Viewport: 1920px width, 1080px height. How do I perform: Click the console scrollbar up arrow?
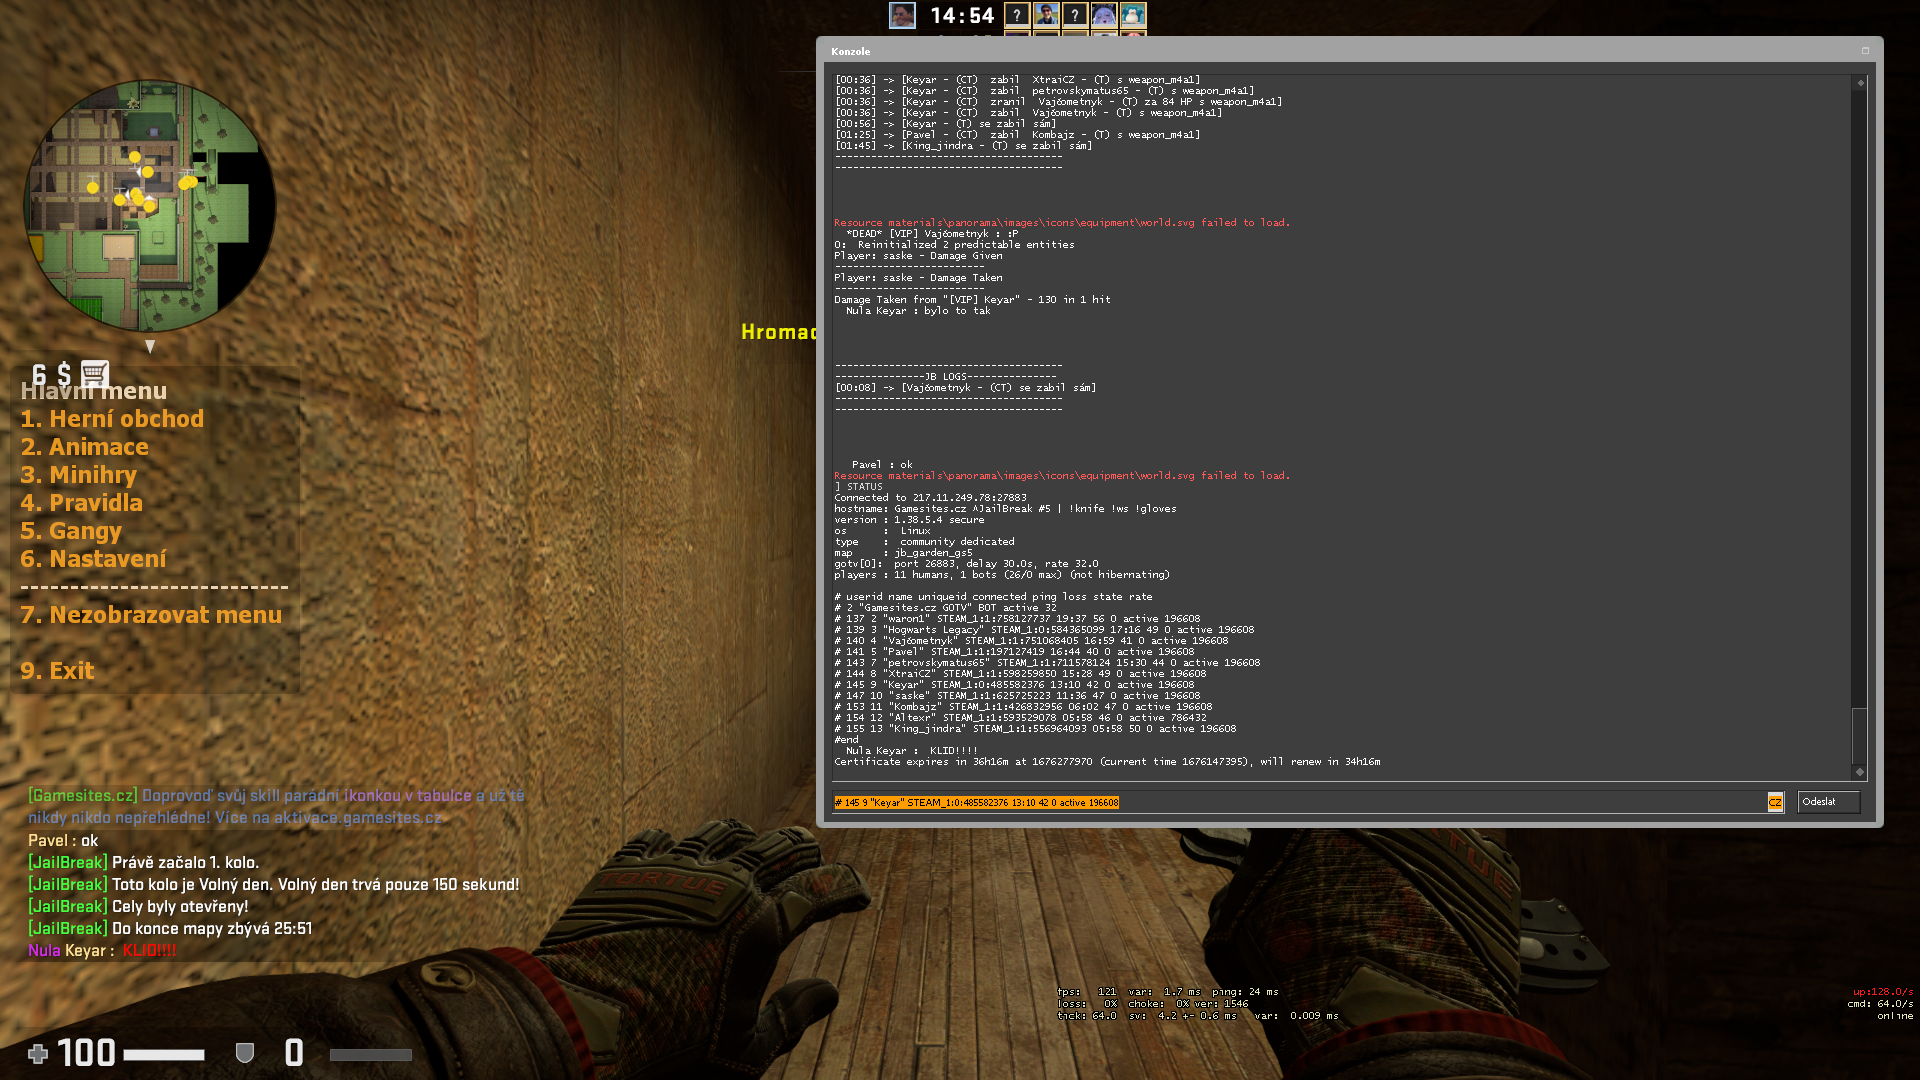click(1860, 83)
